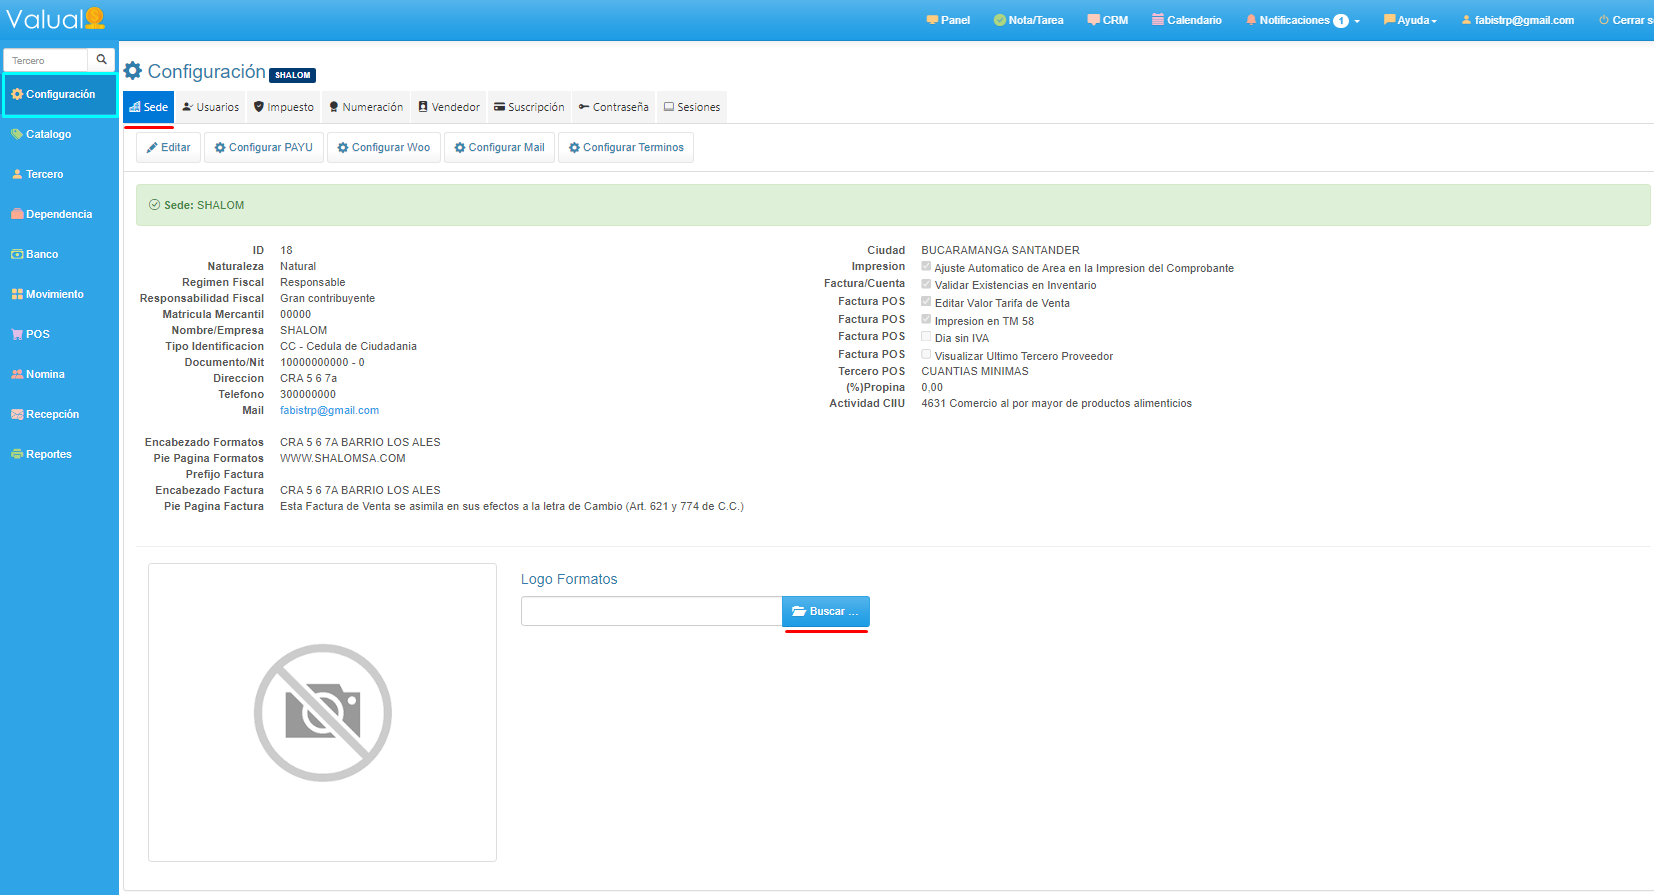Toggle Visualizar Ultimo Tercero Proveedor checkbox
Screen dimensions: 1654x895
pos(926,355)
